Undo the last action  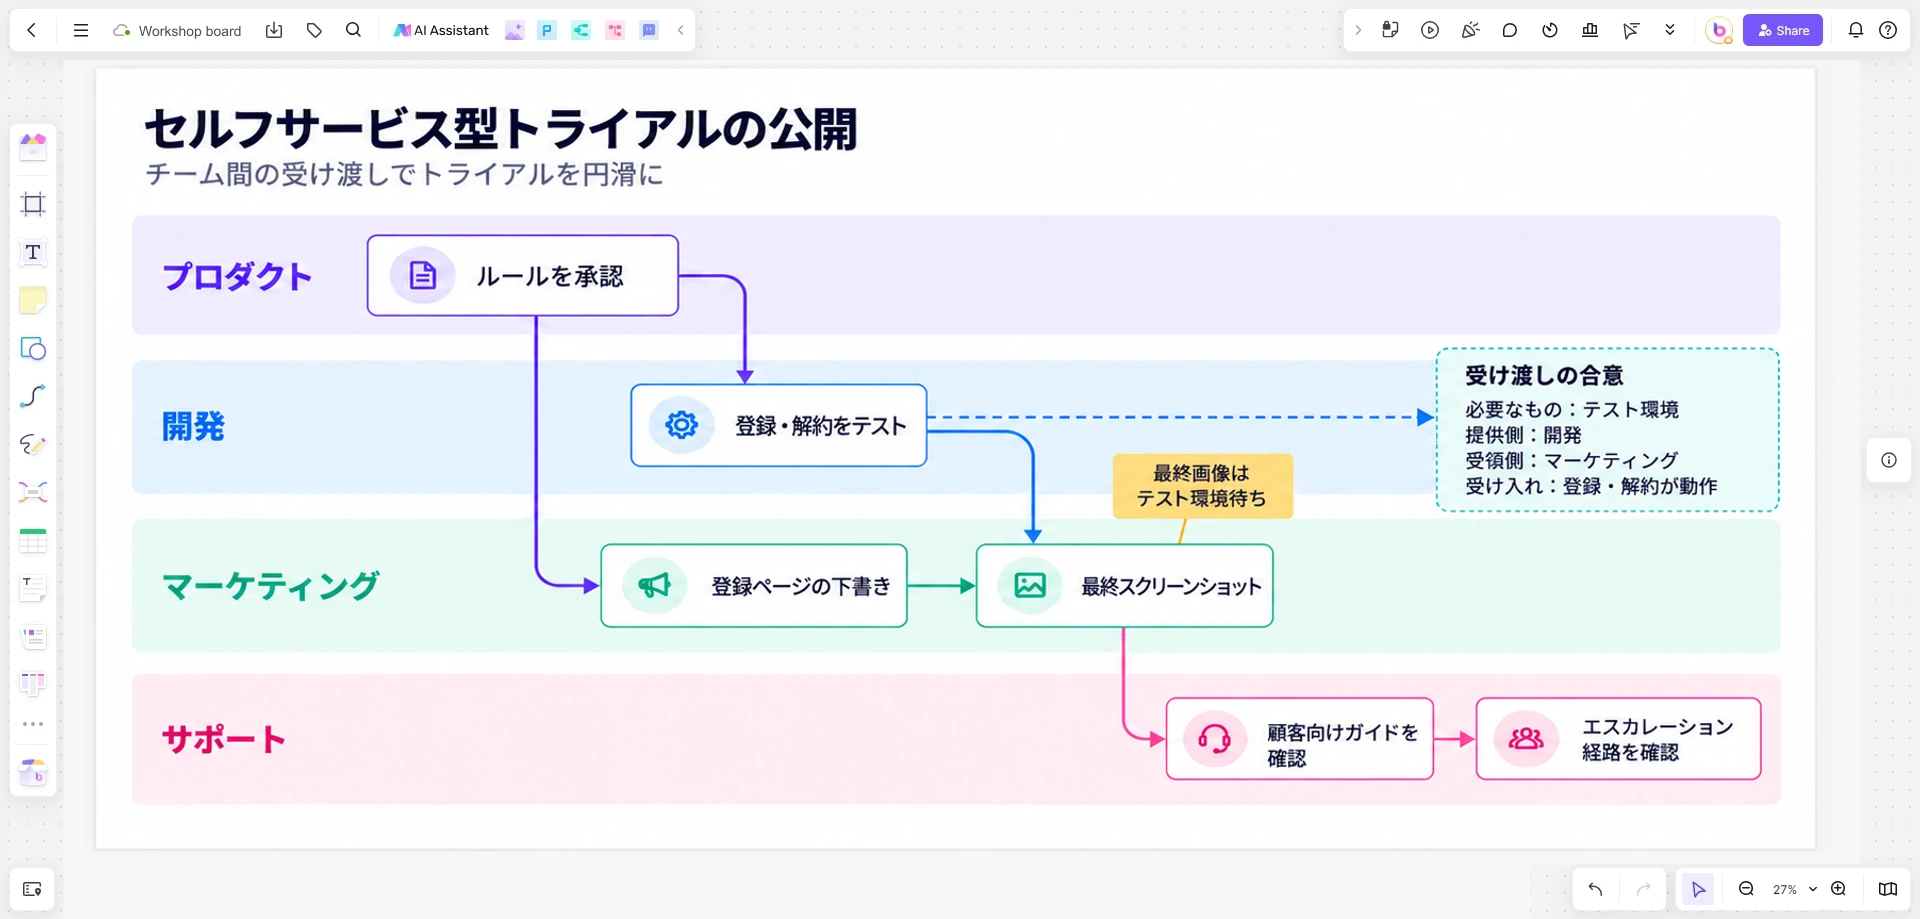pyautogui.click(x=1595, y=889)
